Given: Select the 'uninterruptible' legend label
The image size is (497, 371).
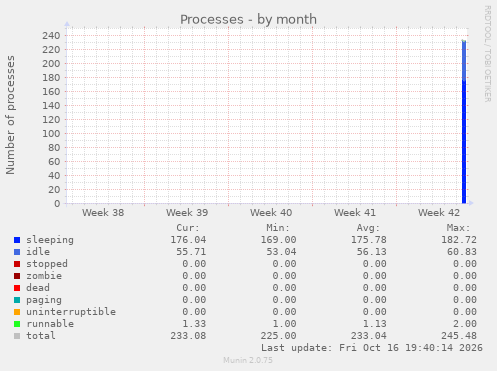Looking at the screenshot, I should pyautogui.click(x=71, y=312).
